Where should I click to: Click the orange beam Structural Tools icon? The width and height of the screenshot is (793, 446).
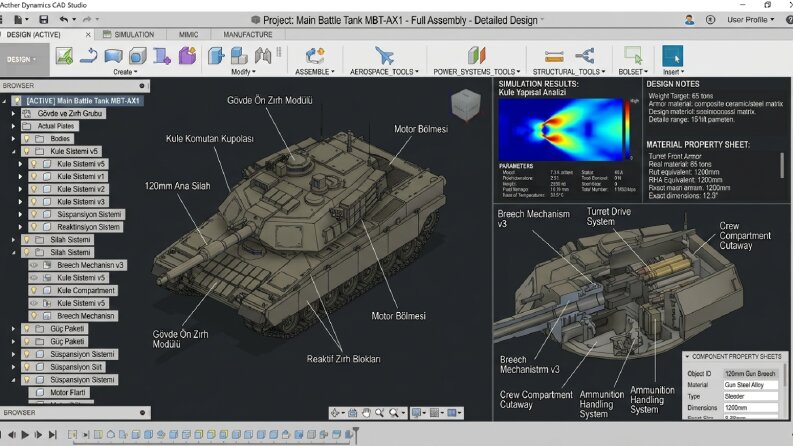click(x=554, y=56)
